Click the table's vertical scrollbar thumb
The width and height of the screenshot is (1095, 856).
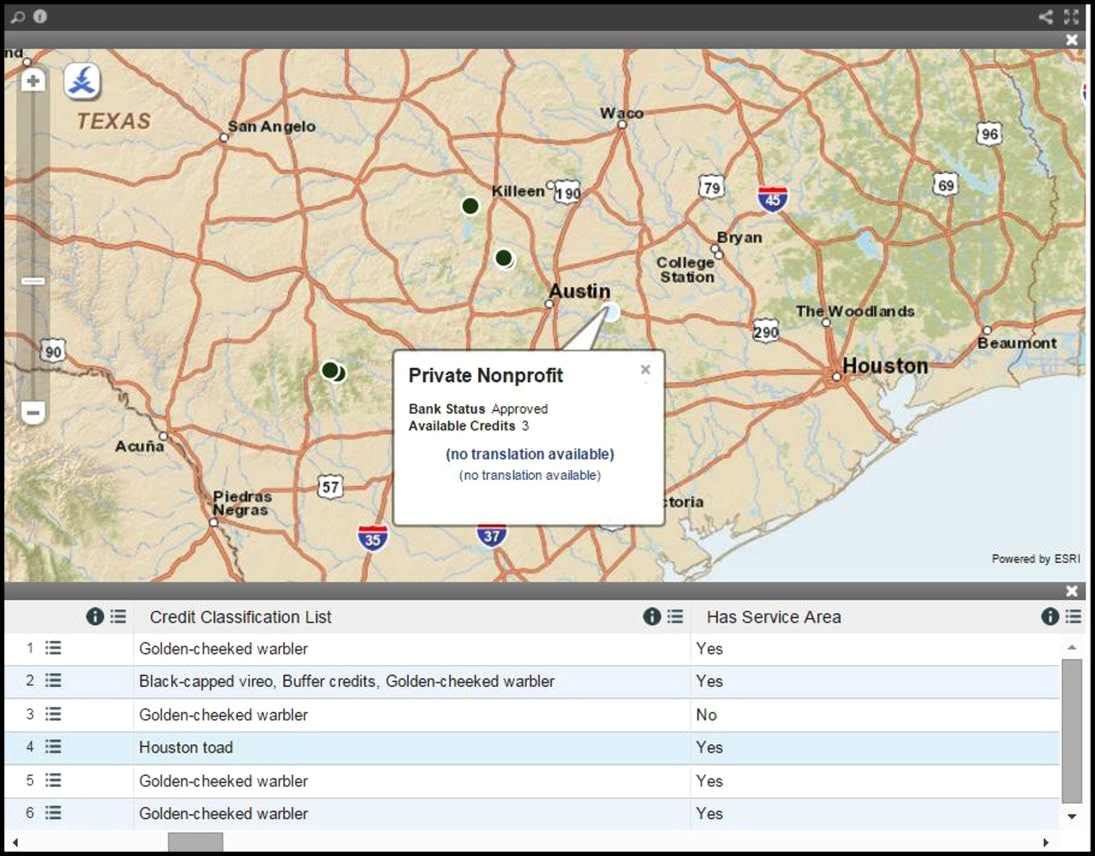(1071, 730)
